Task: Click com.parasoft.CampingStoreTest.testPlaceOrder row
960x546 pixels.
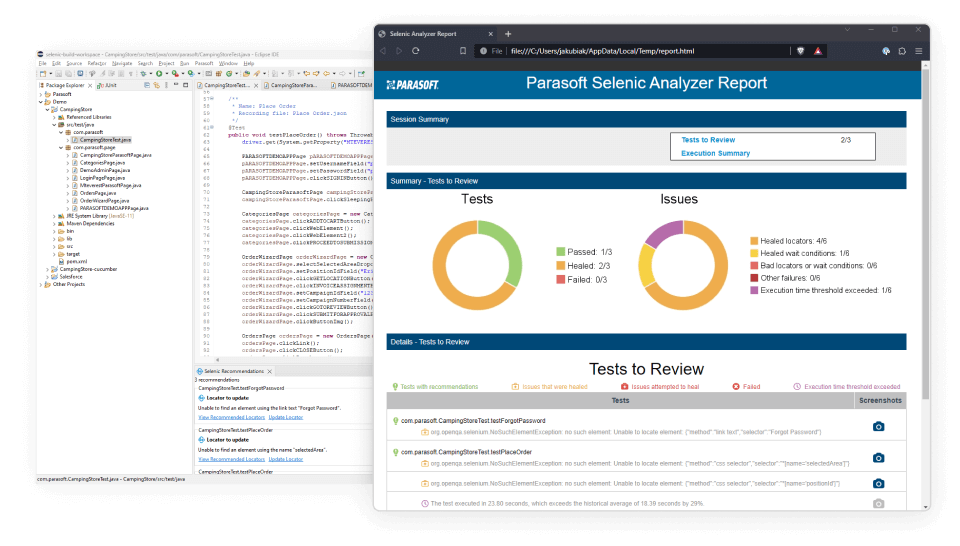Action: pos(466,452)
